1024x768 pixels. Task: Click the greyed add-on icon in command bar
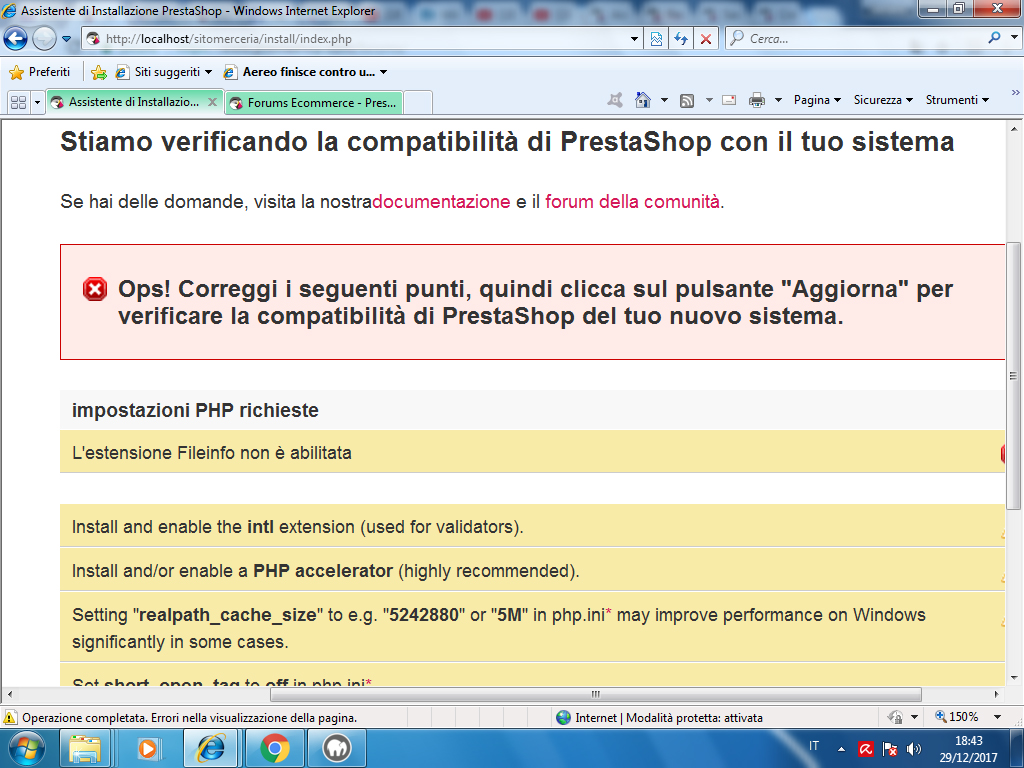(x=615, y=100)
